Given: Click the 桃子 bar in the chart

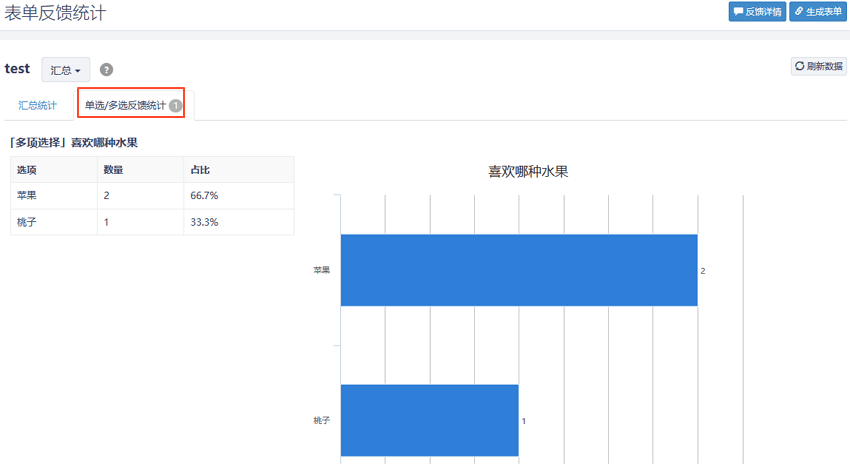Looking at the screenshot, I should [429, 420].
